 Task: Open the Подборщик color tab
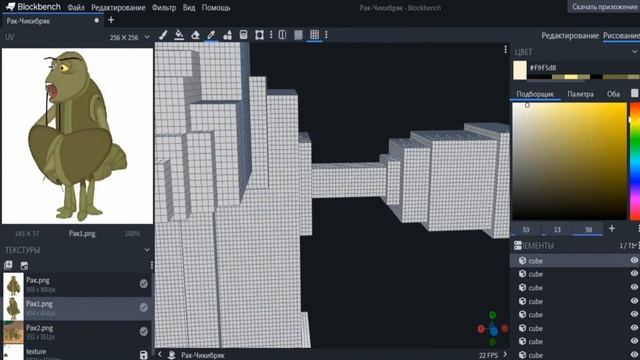535,94
